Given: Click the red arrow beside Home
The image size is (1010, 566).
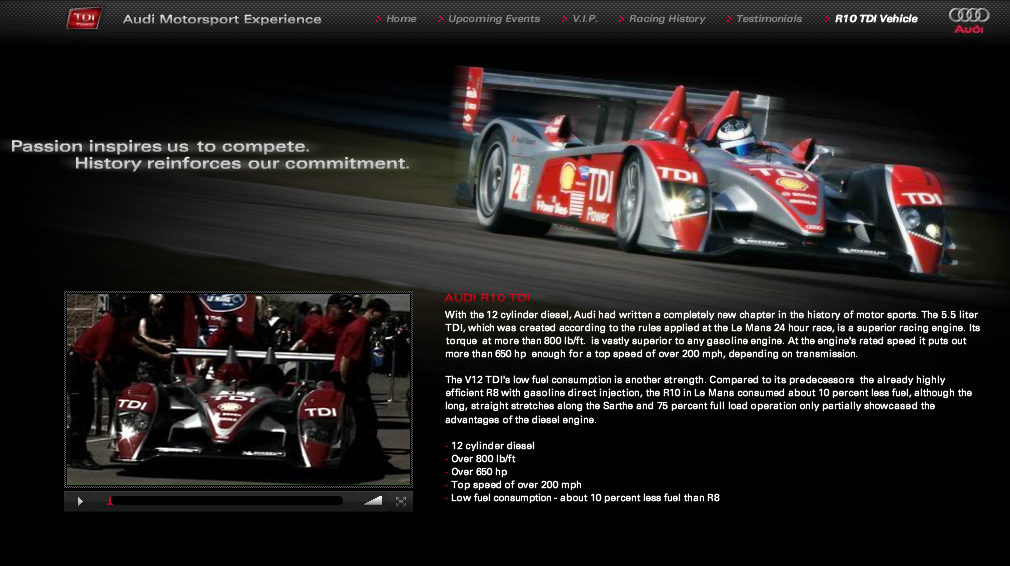Looking at the screenshot, I should coord(378,19).
